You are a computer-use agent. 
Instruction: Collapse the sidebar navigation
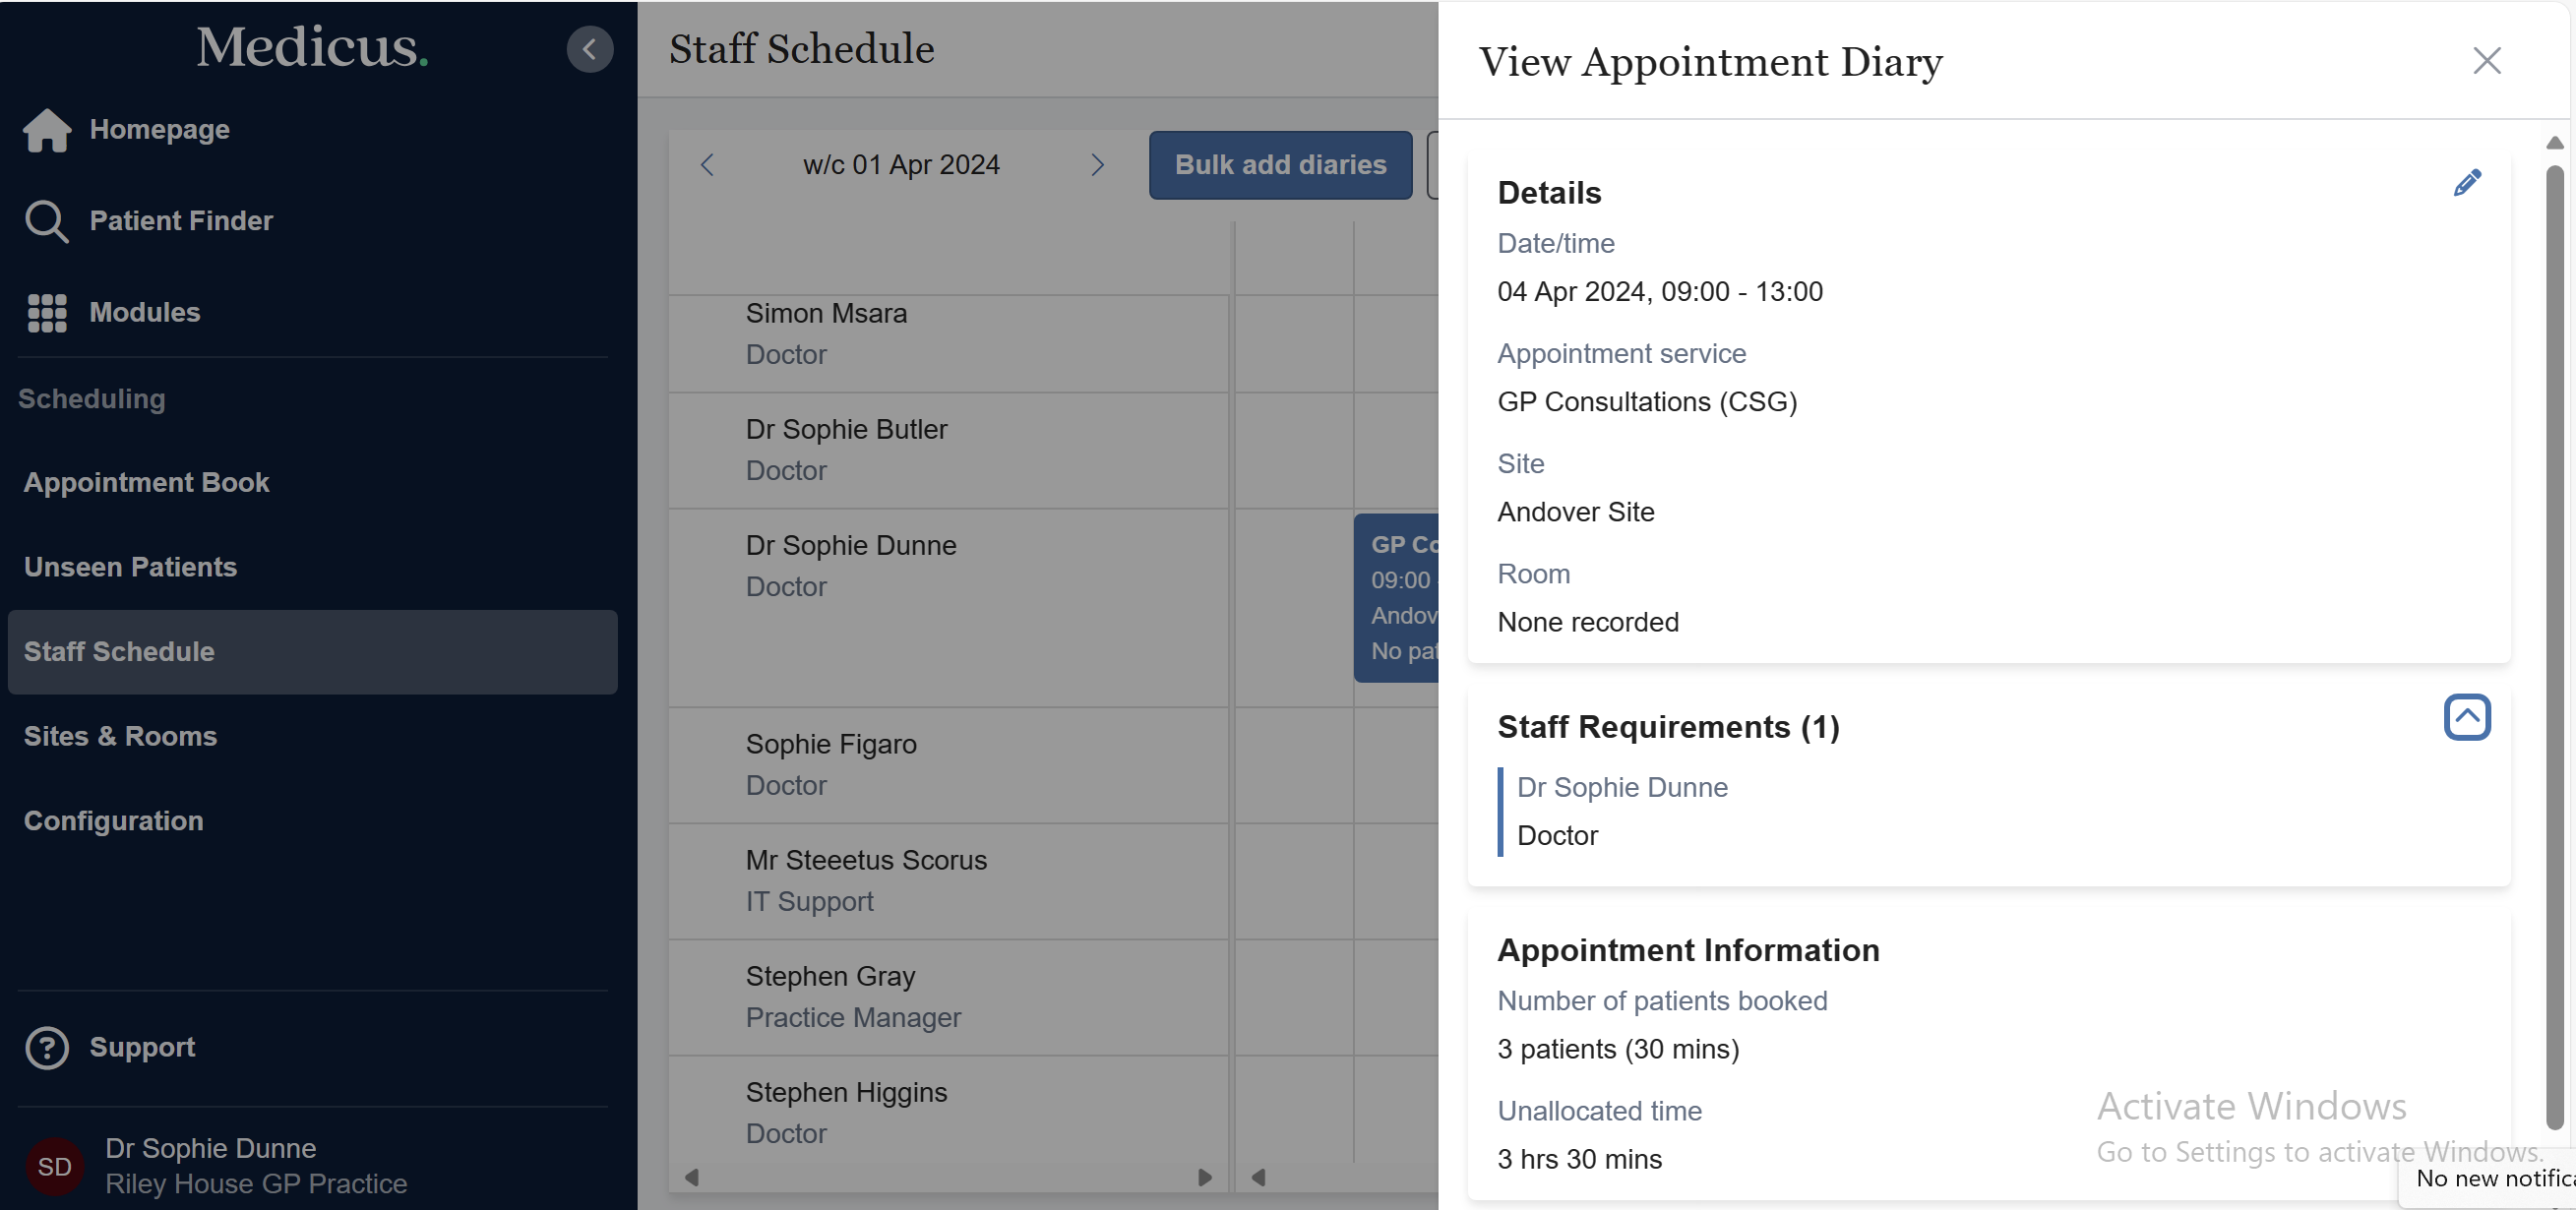(x=589, y=49)
